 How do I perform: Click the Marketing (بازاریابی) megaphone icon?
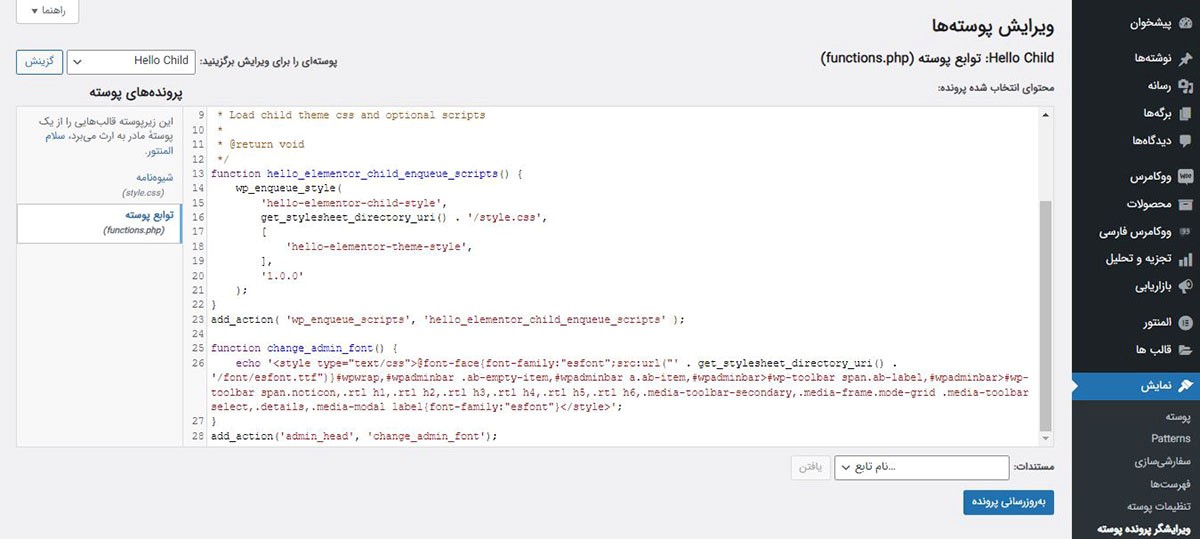(1185, 287)
